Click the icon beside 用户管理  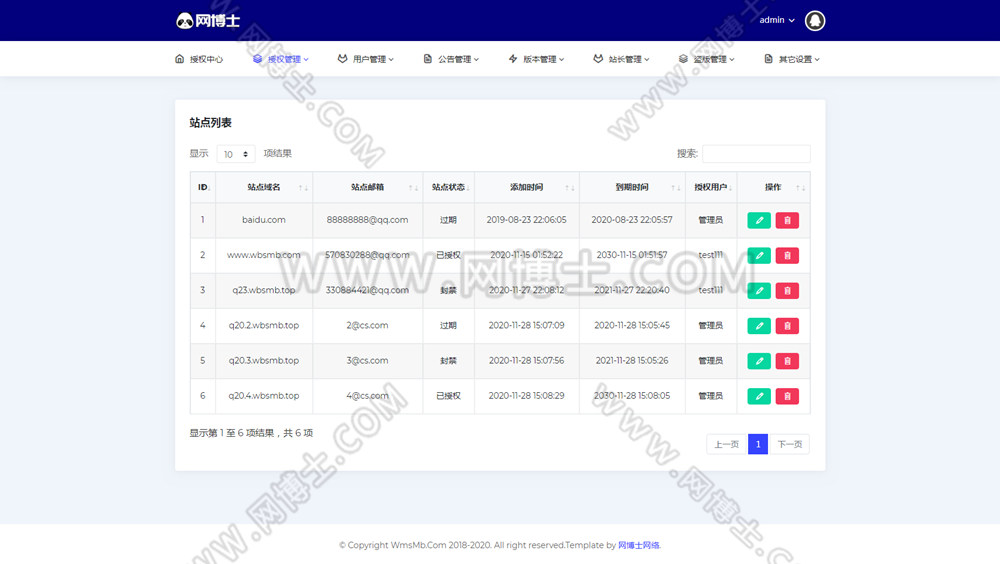pos(342,59)
